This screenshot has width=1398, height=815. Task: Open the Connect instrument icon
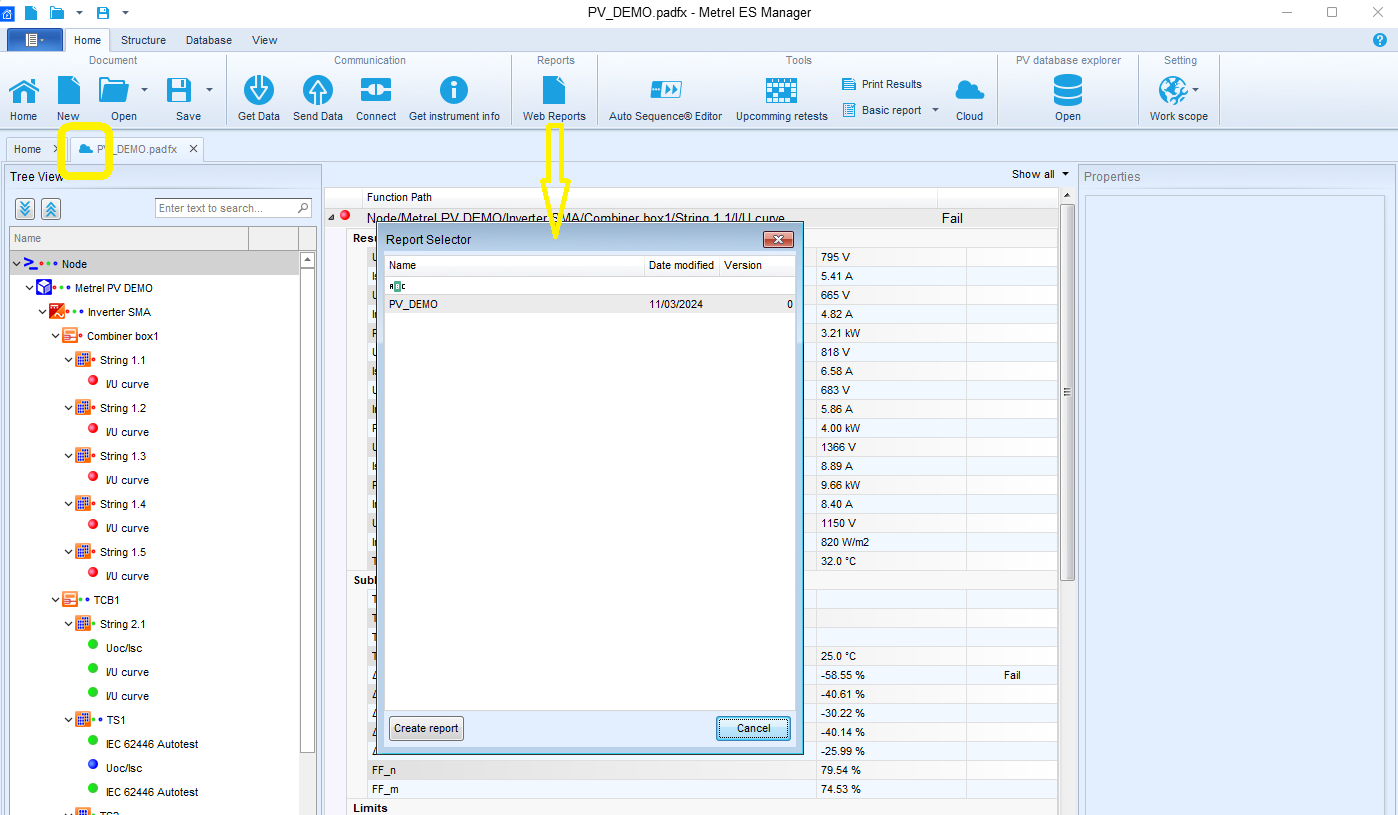(x=376, y=91)
